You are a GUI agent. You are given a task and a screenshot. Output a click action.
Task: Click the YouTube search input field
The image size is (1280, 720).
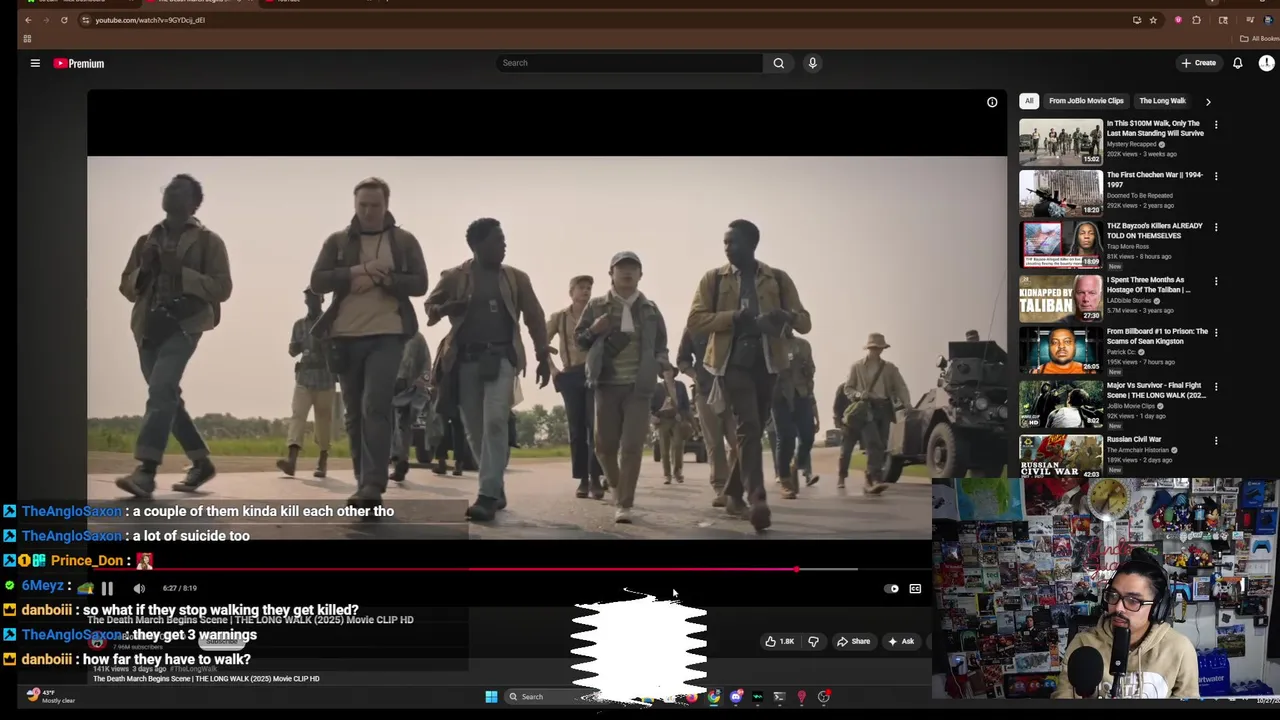coord(630,63)
